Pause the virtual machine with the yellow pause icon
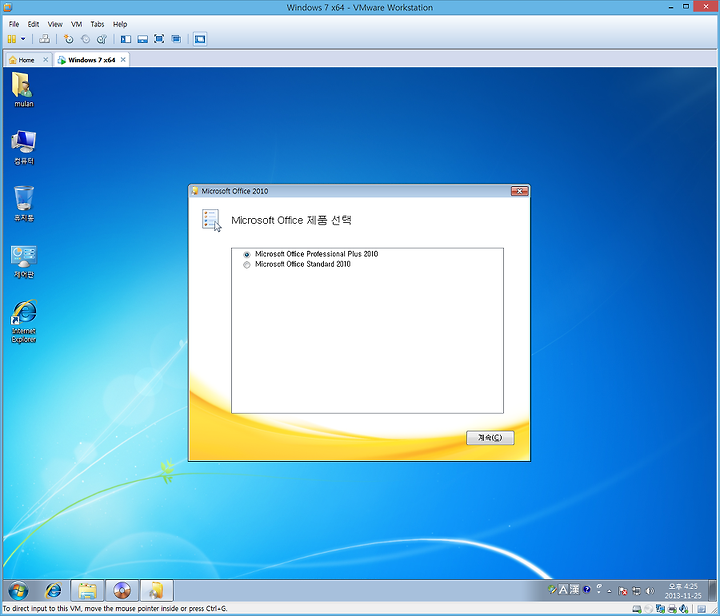Image resolution: width=720 pixels, height=616 pixels. click(12, 39)
